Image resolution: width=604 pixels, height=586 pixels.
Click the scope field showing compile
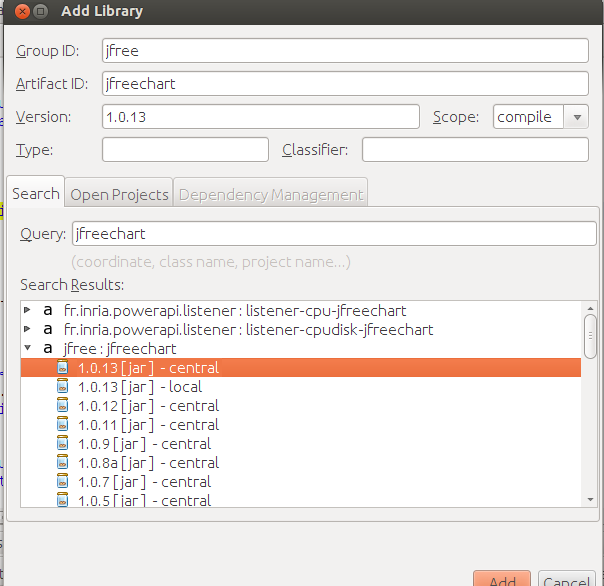point(528,117)
